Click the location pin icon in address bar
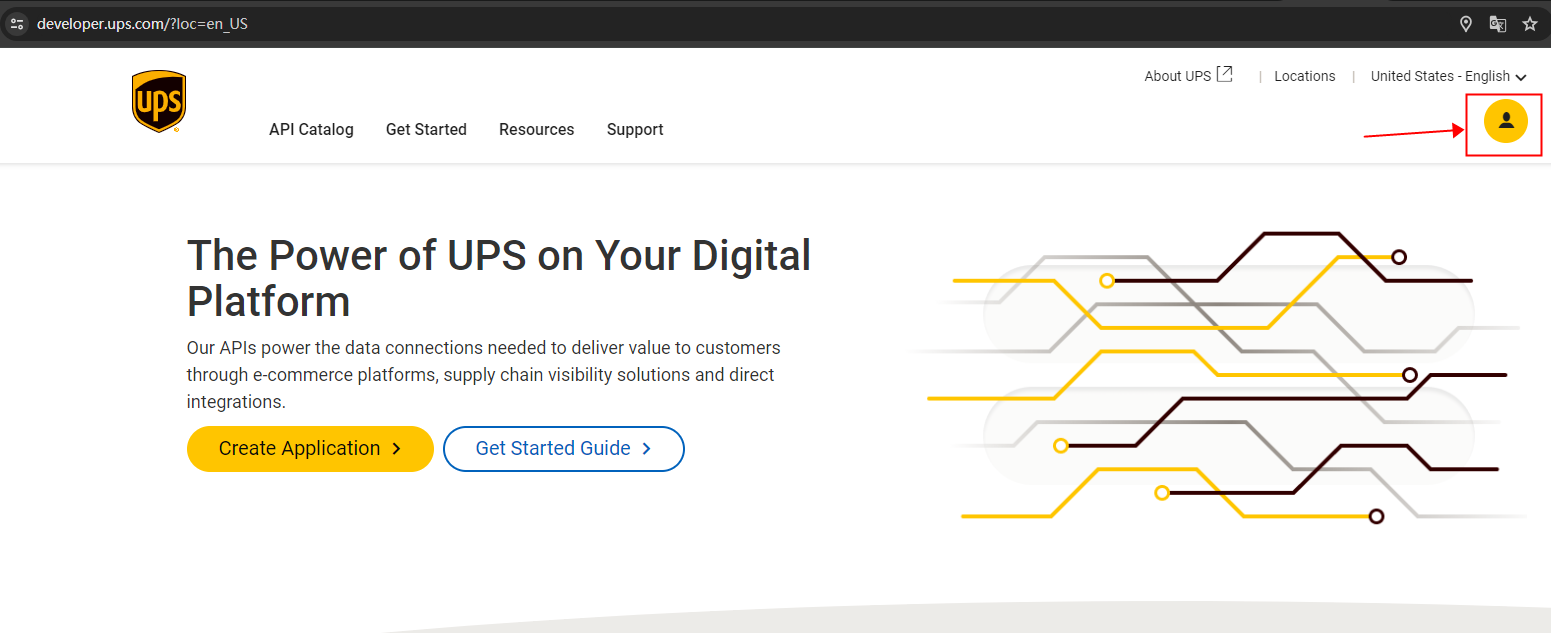The width and height of the screenshot is (1551, 633). [x=1466, y=24]
